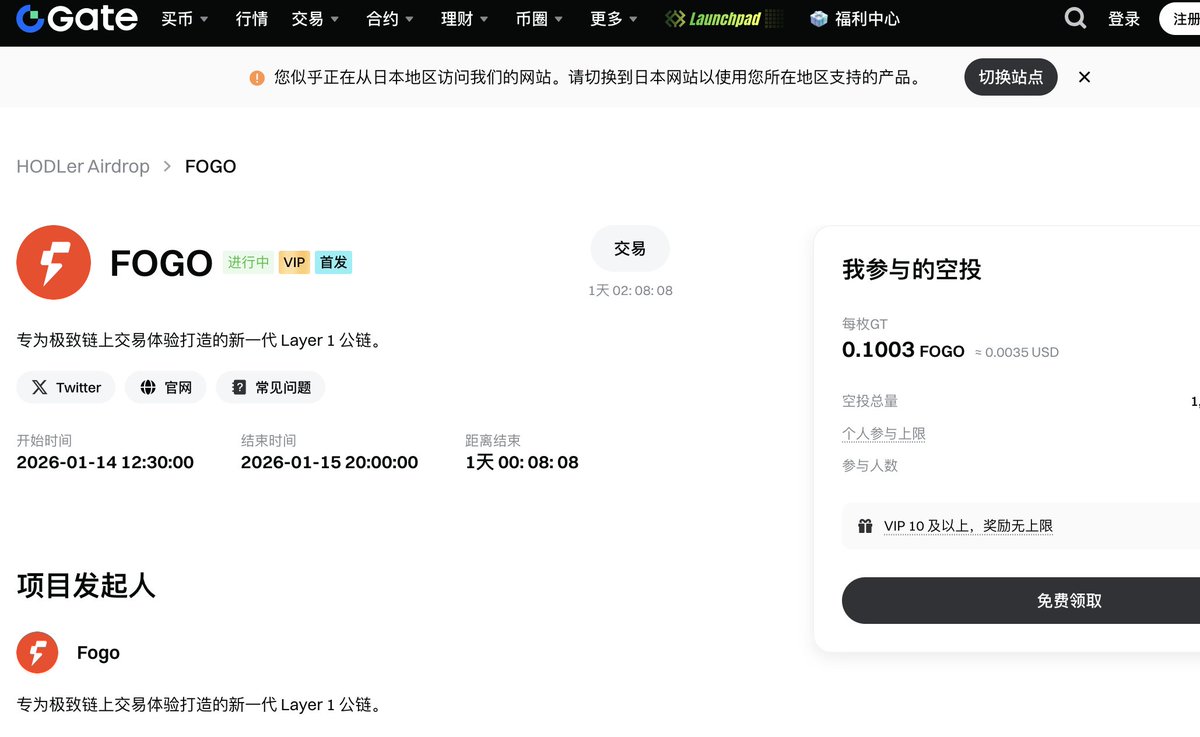1200x737 pixels.
Task: Click start time 2026-01-14 12:30:00
Action: click(x=105, y=462)
